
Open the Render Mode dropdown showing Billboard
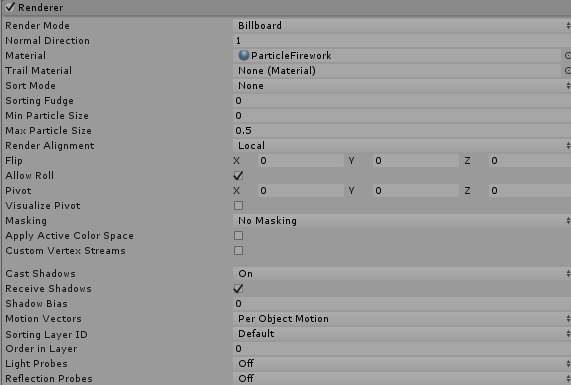coord(402,25)
